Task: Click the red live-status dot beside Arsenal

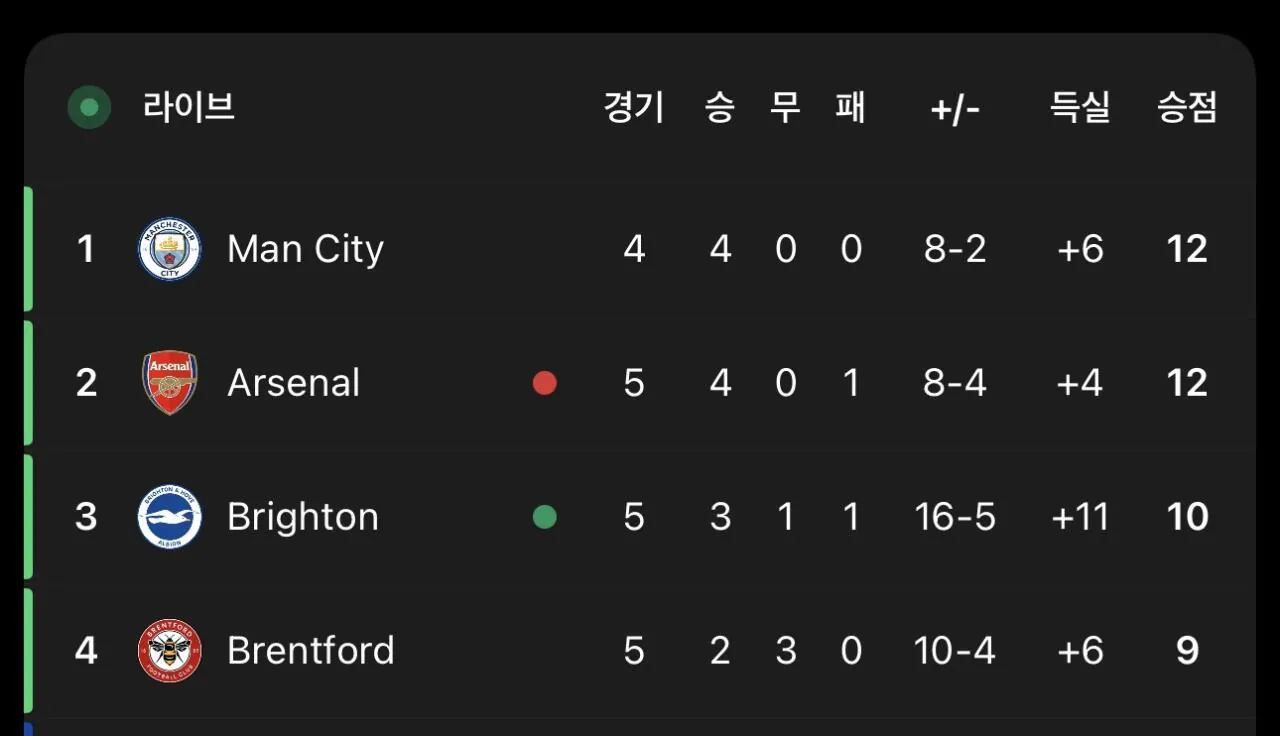Action: point(544,383)
